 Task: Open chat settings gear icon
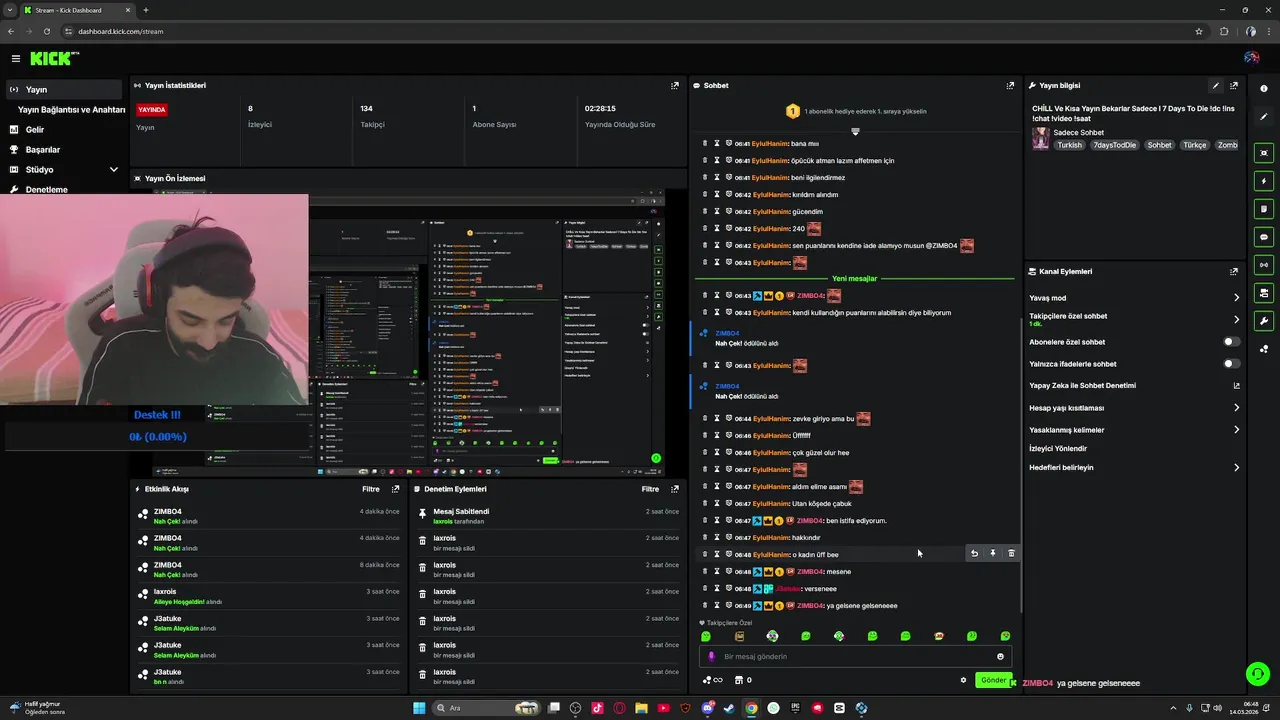(x=964, y=680)
